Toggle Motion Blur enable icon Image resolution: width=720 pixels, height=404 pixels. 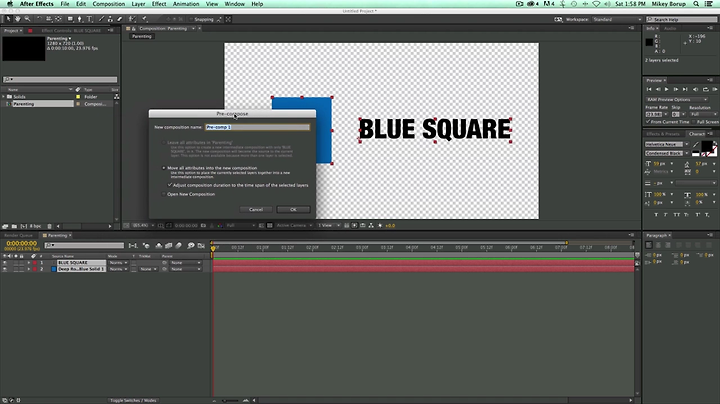coord(179,246)
